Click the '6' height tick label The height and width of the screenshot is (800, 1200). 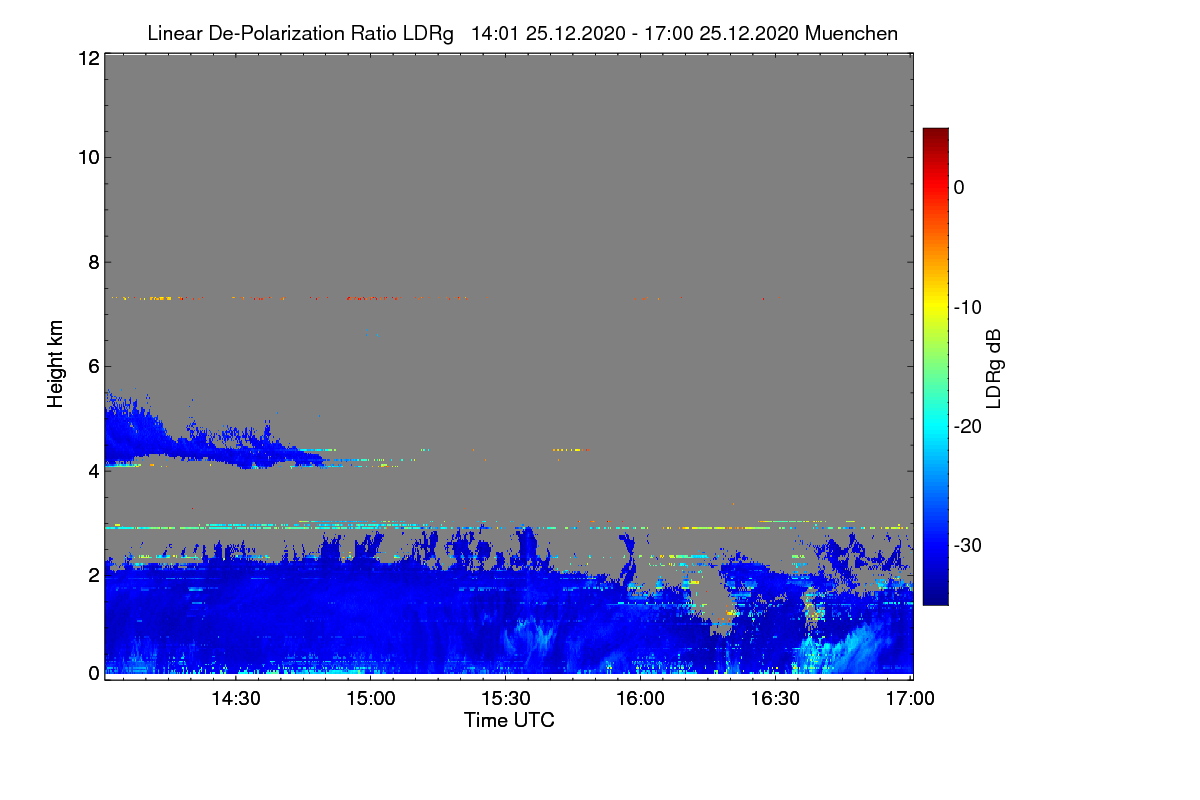tap(93, 367)
